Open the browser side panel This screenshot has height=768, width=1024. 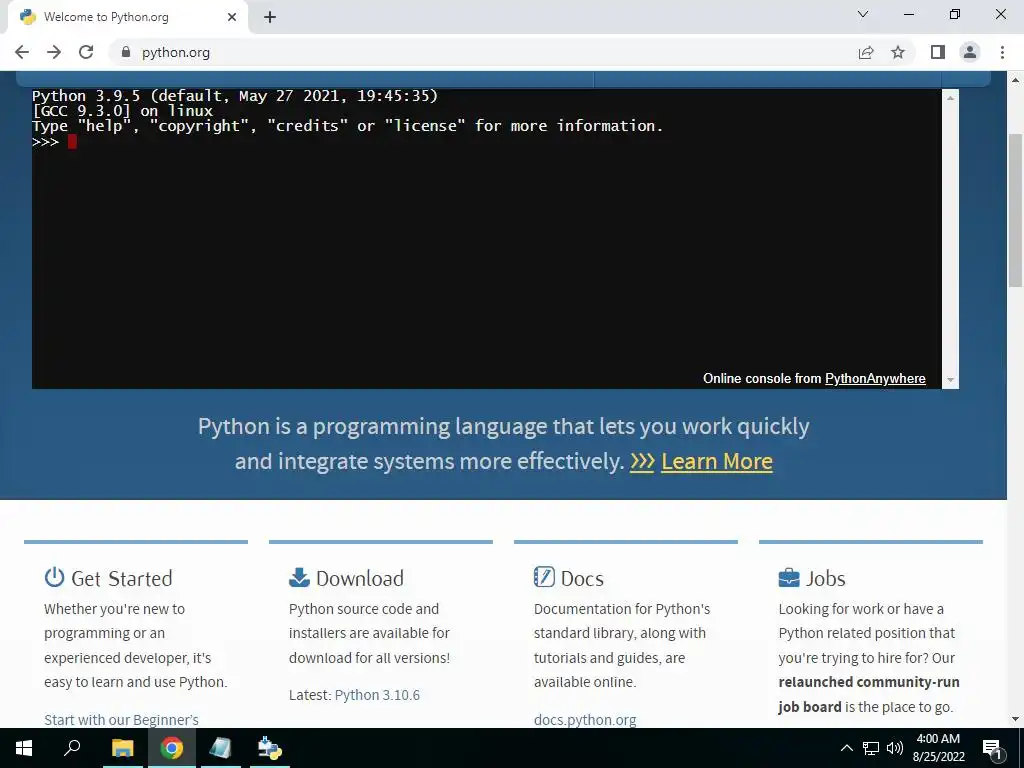tap(938, 52)
